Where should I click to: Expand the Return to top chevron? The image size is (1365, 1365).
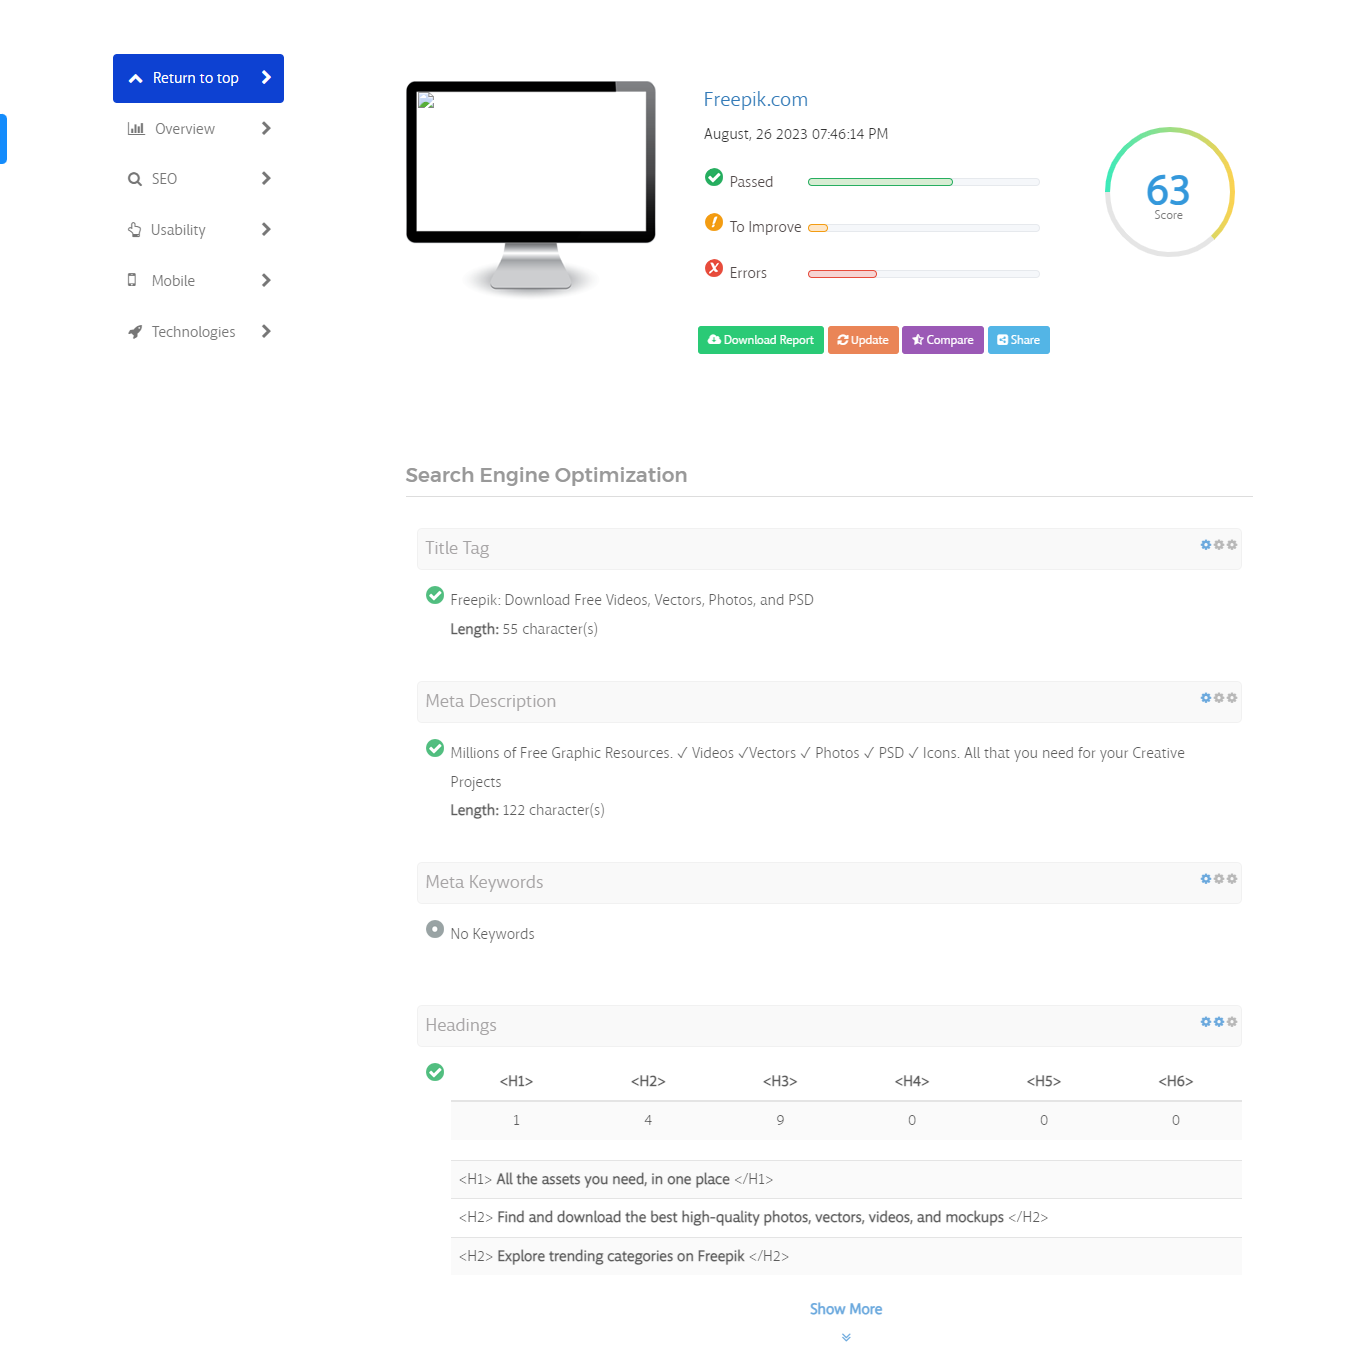click(265, 77)
